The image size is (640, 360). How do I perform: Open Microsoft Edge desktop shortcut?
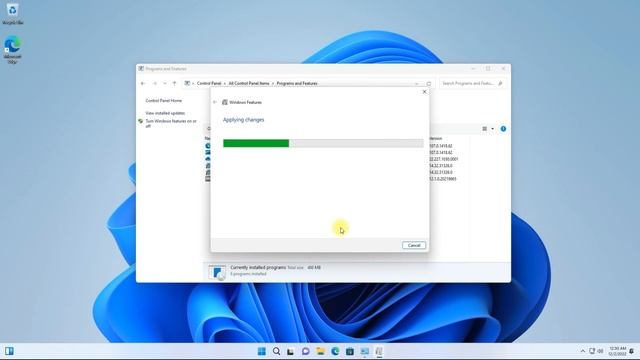[12, 49]
